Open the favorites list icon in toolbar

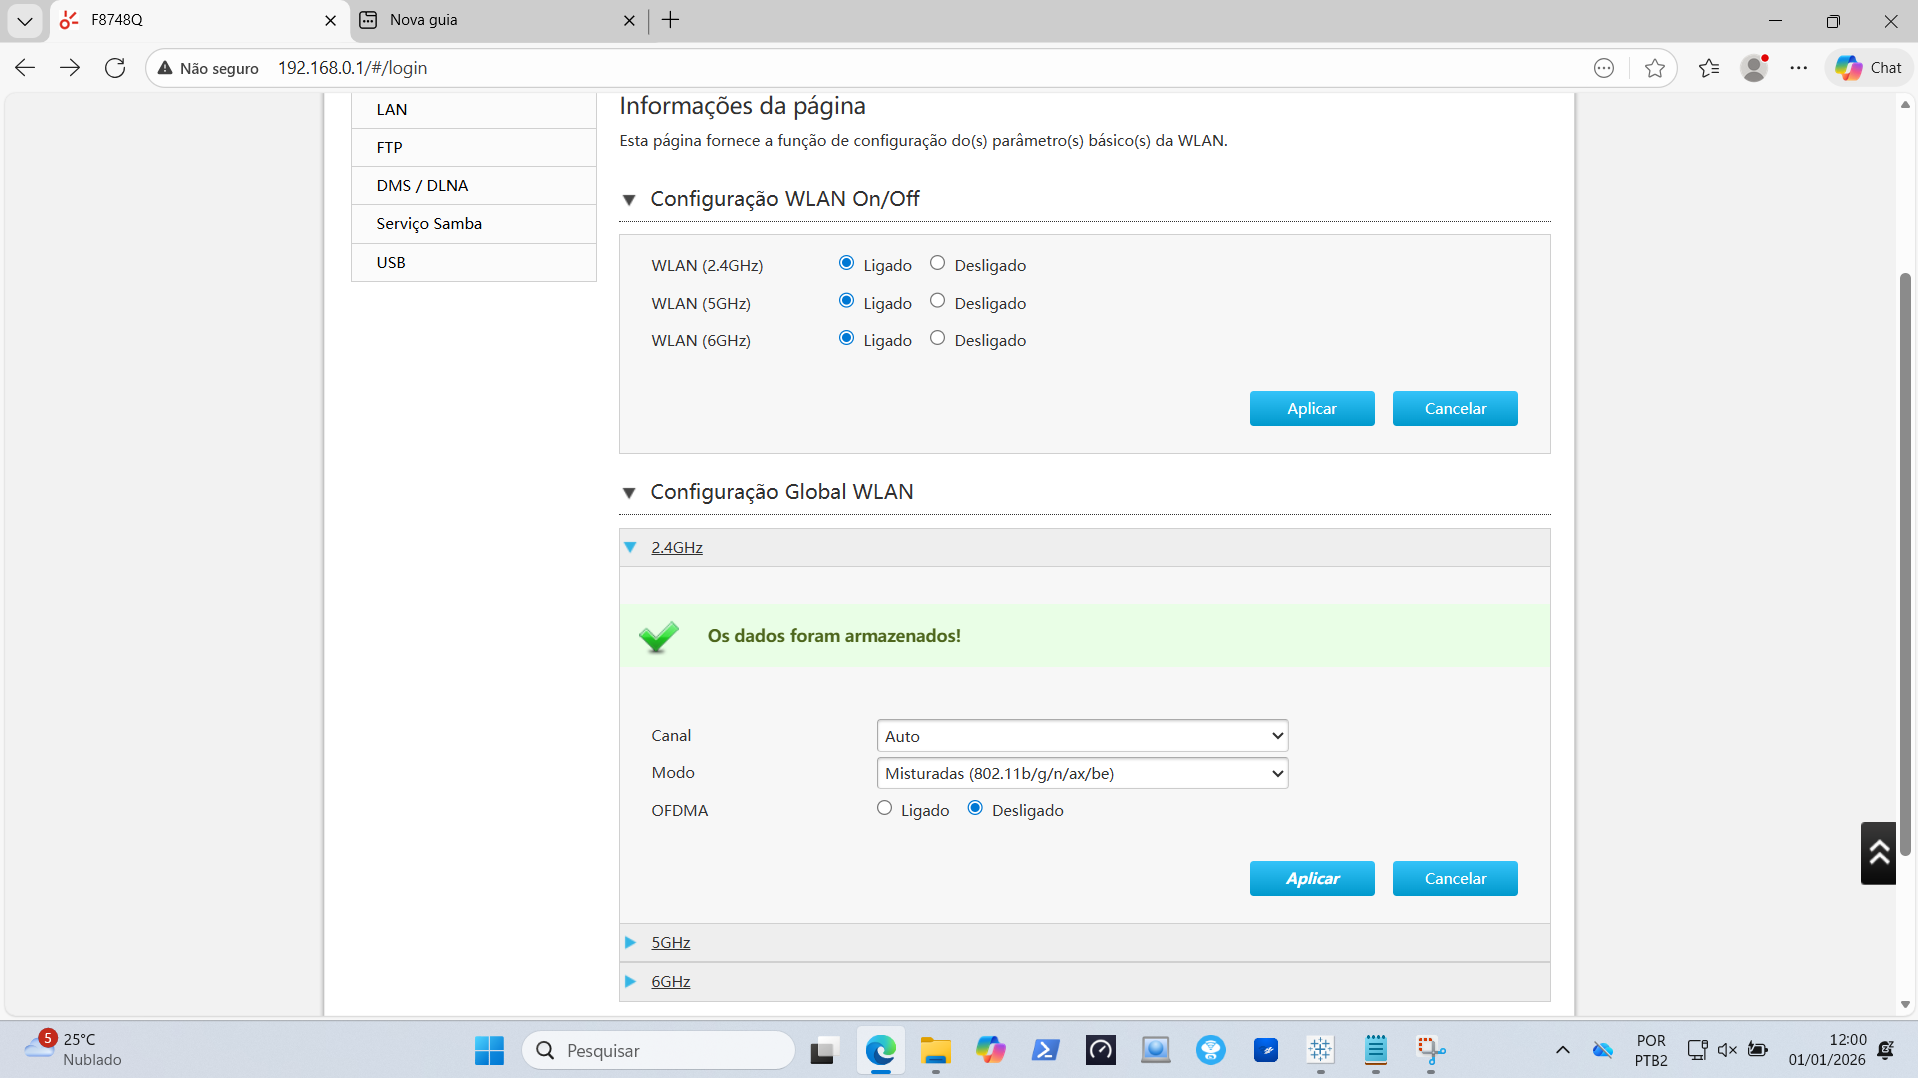click(x=1709, y=68)
